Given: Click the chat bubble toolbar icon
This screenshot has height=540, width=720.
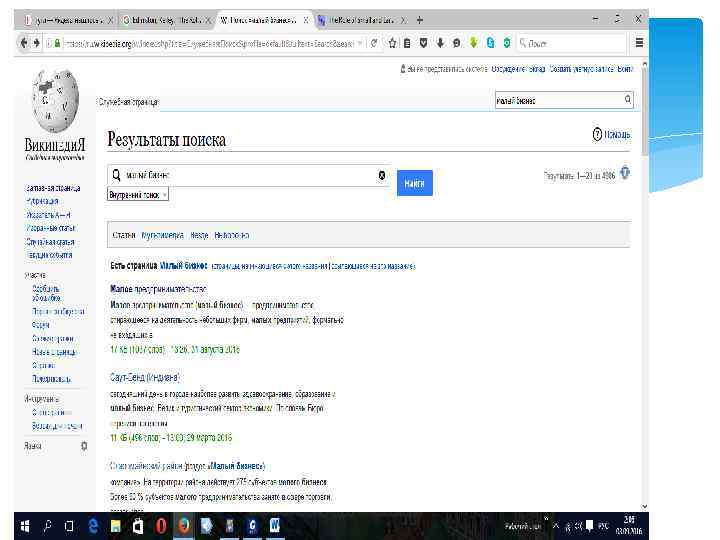Looking at the screenshot, I should [x=456, y=43].
